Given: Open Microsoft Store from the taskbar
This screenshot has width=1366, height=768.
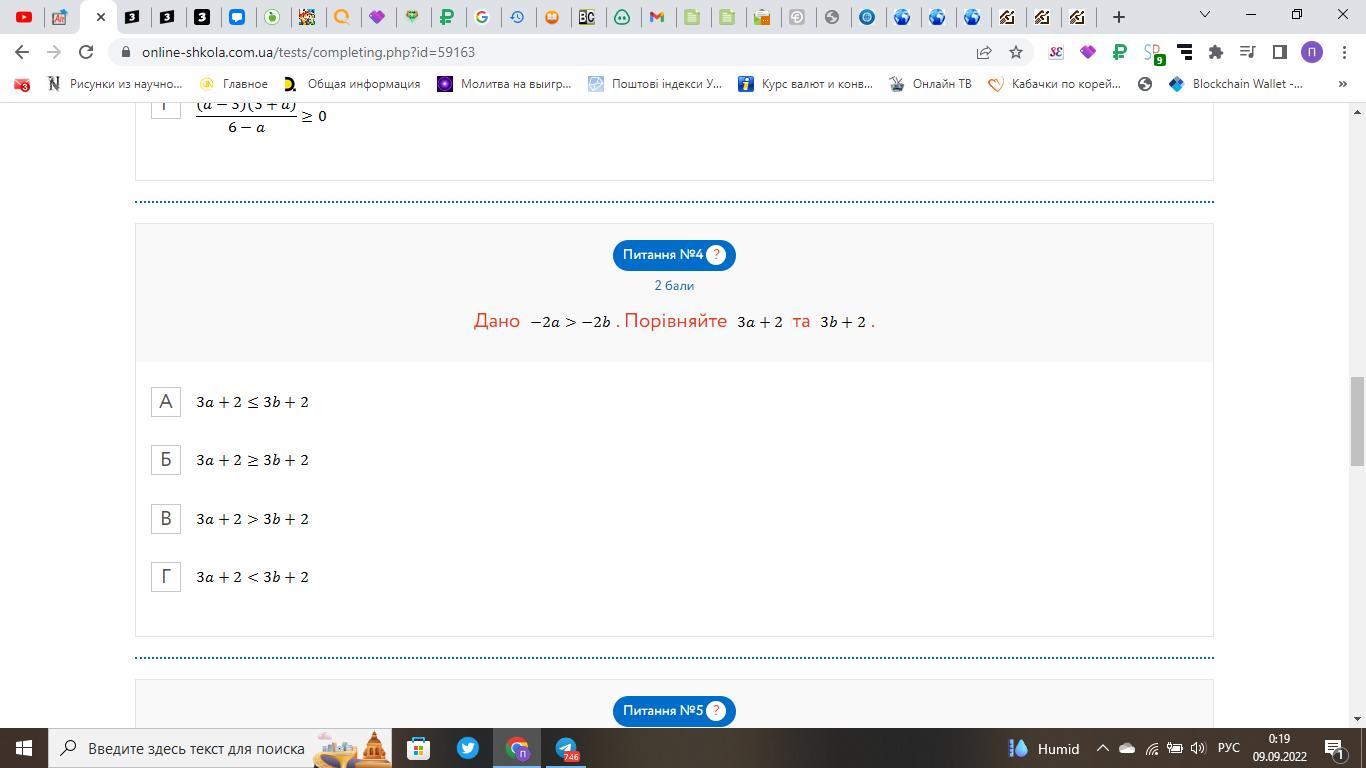Looking at the screenshot, I should click(x=418, y=748).
